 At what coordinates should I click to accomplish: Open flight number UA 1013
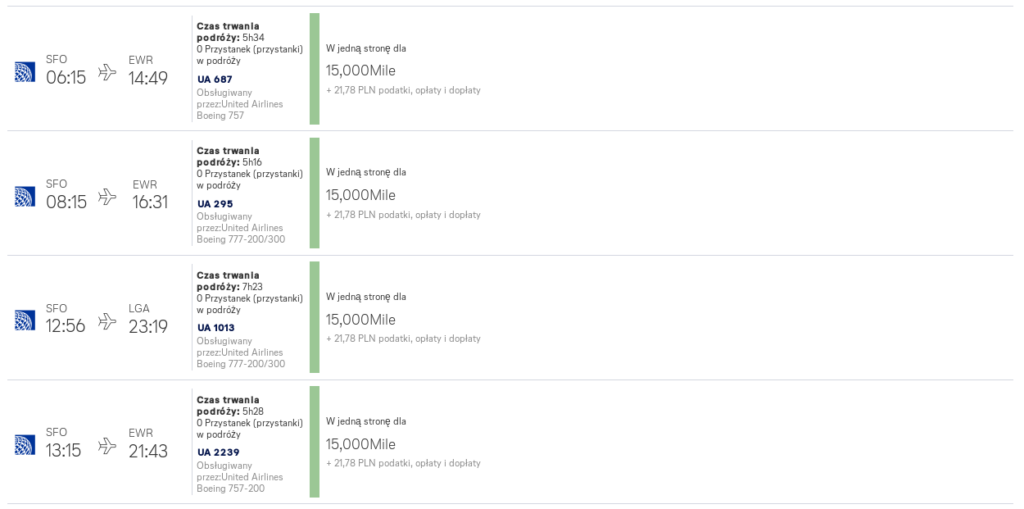click(216, 328)
